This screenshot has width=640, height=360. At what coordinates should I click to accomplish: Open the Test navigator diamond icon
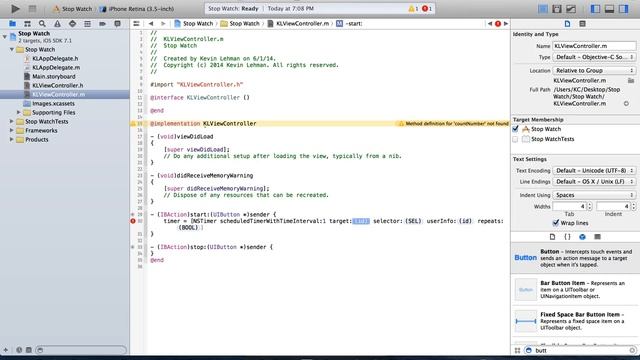[x=72, y=24]
